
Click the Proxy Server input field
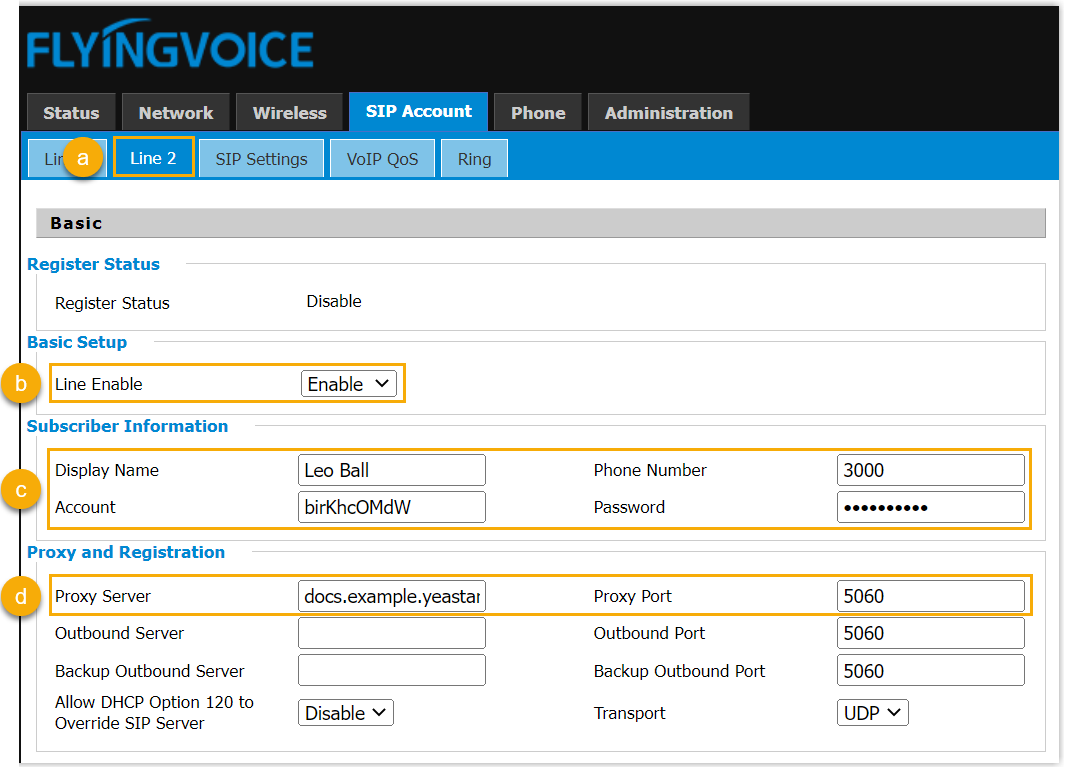391,597
